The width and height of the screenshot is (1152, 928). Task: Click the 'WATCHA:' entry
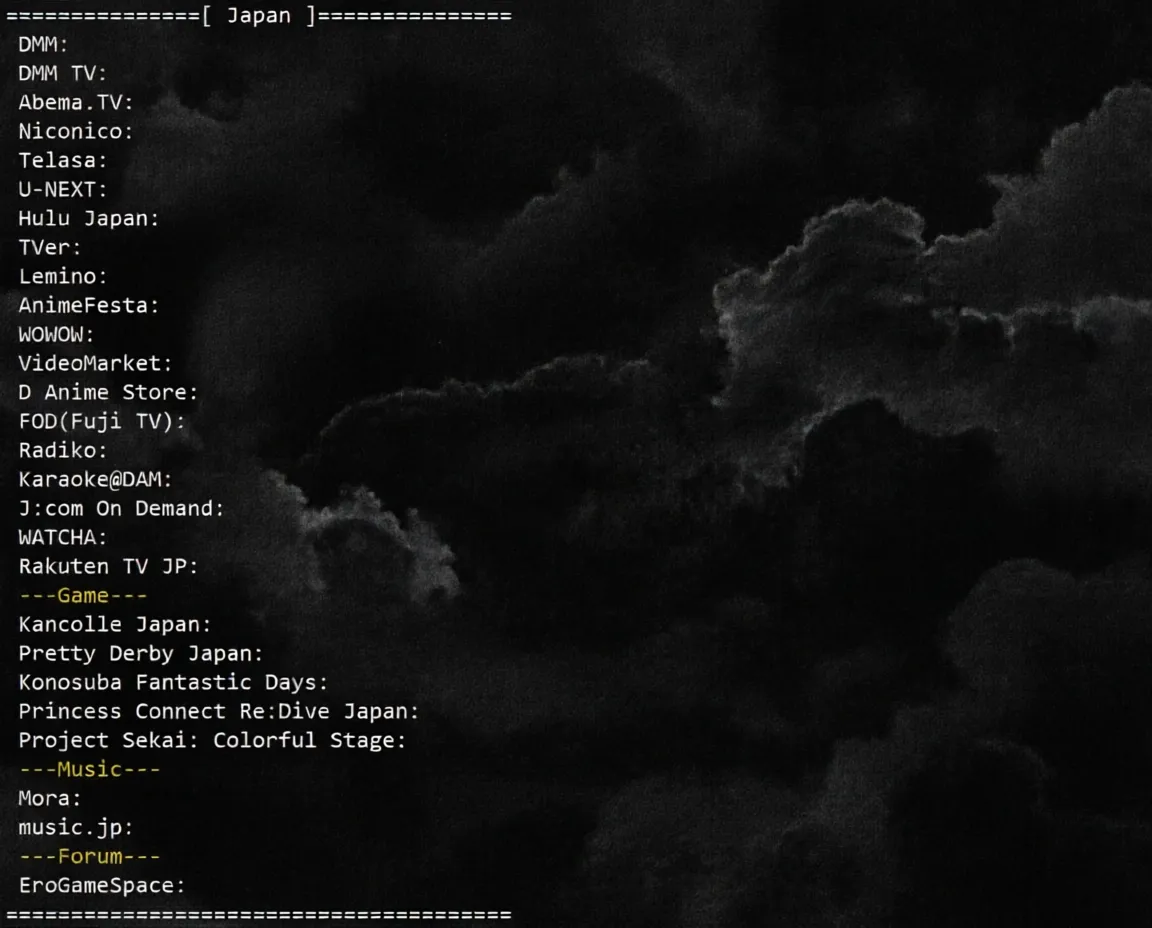[x=62, y=538]
